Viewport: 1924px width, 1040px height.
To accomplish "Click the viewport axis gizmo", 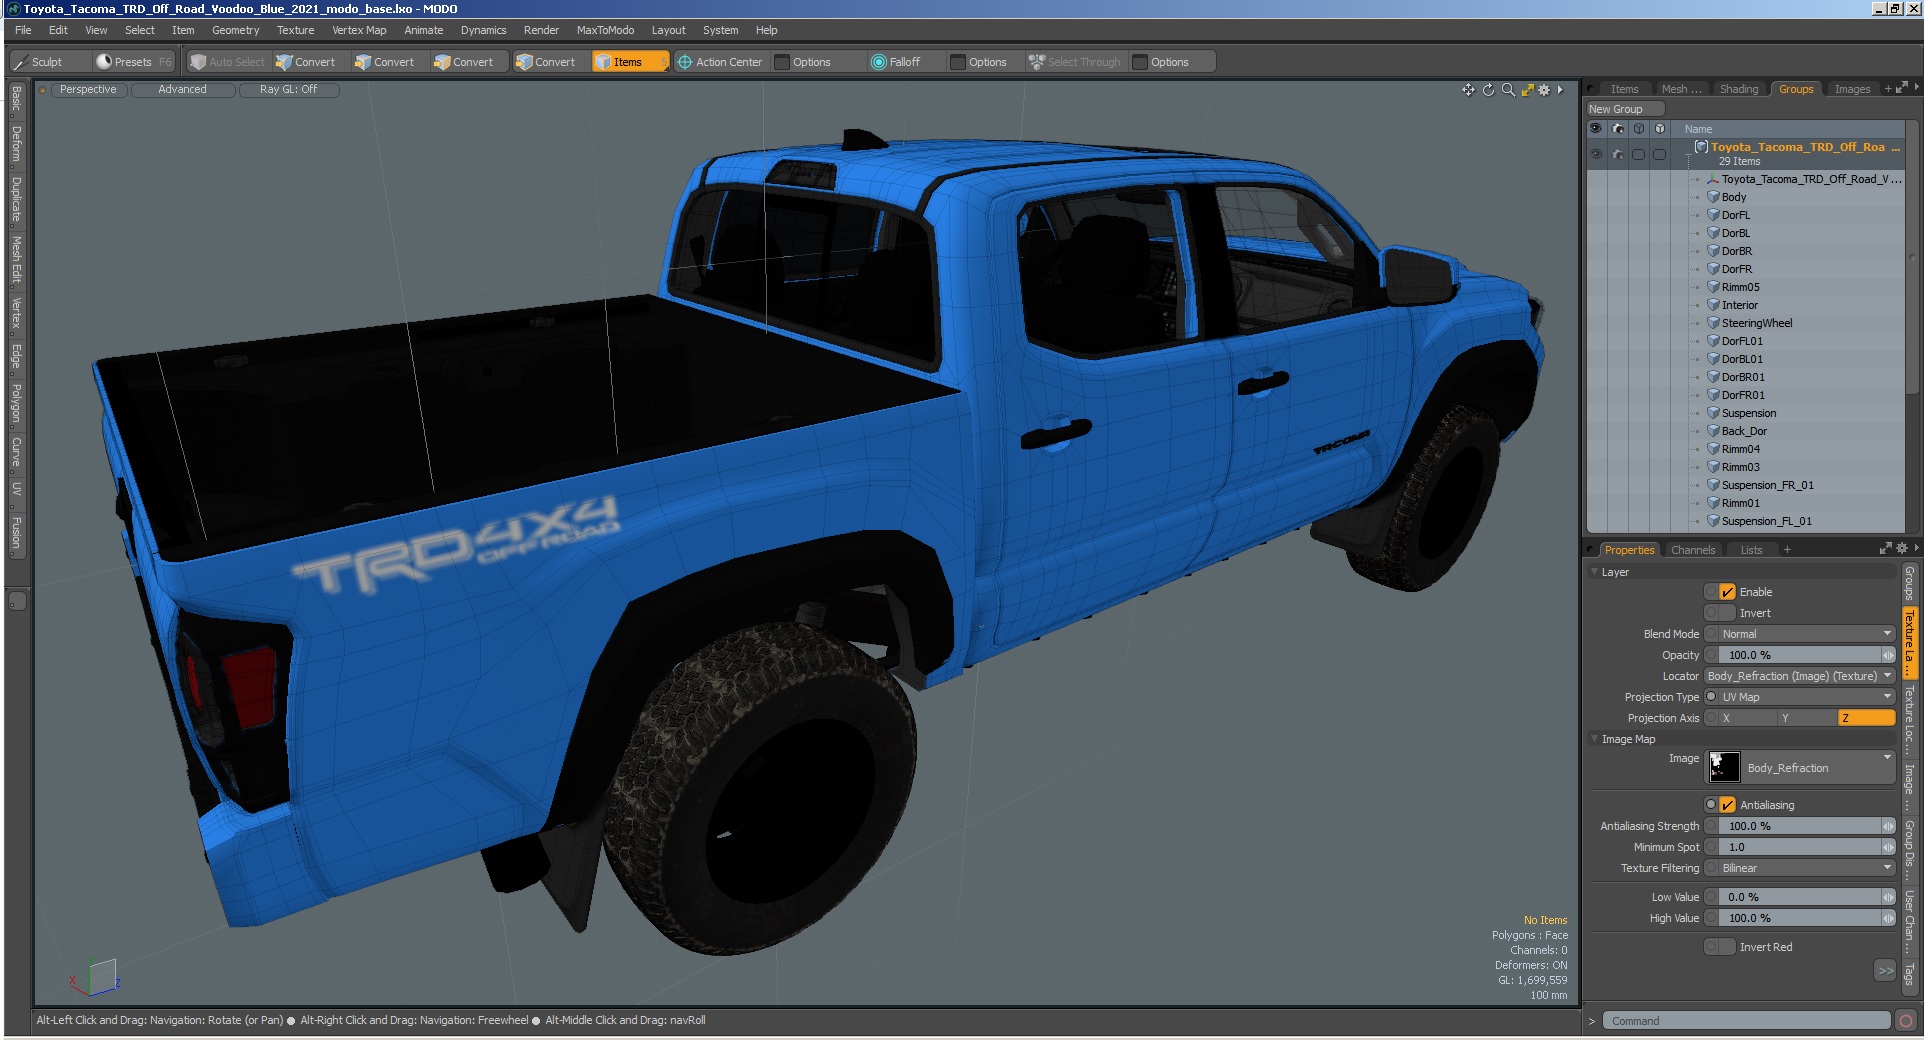I will click(96, 977).
